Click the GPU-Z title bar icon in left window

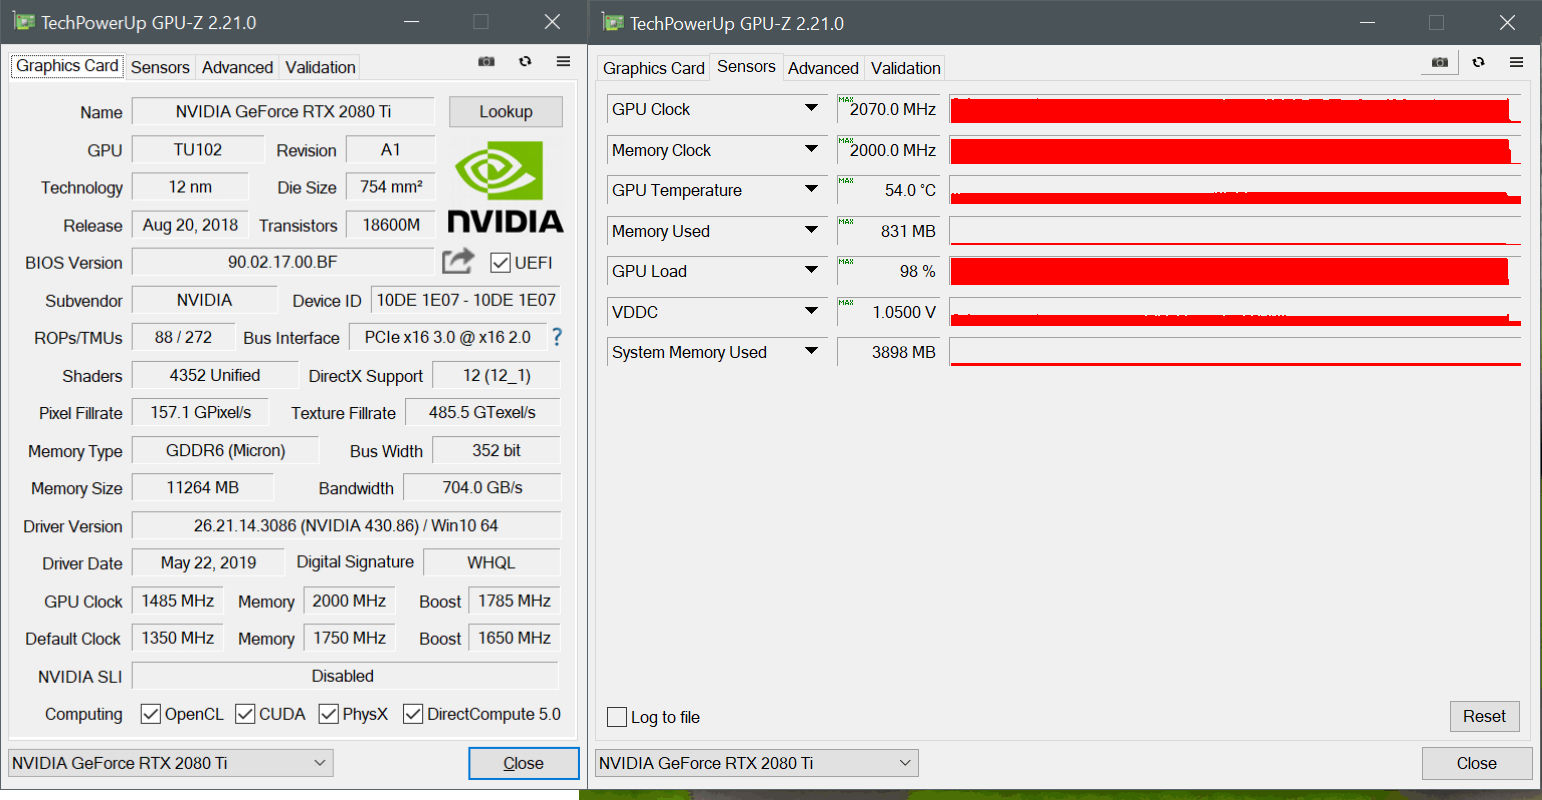click(x=23, y=22)
